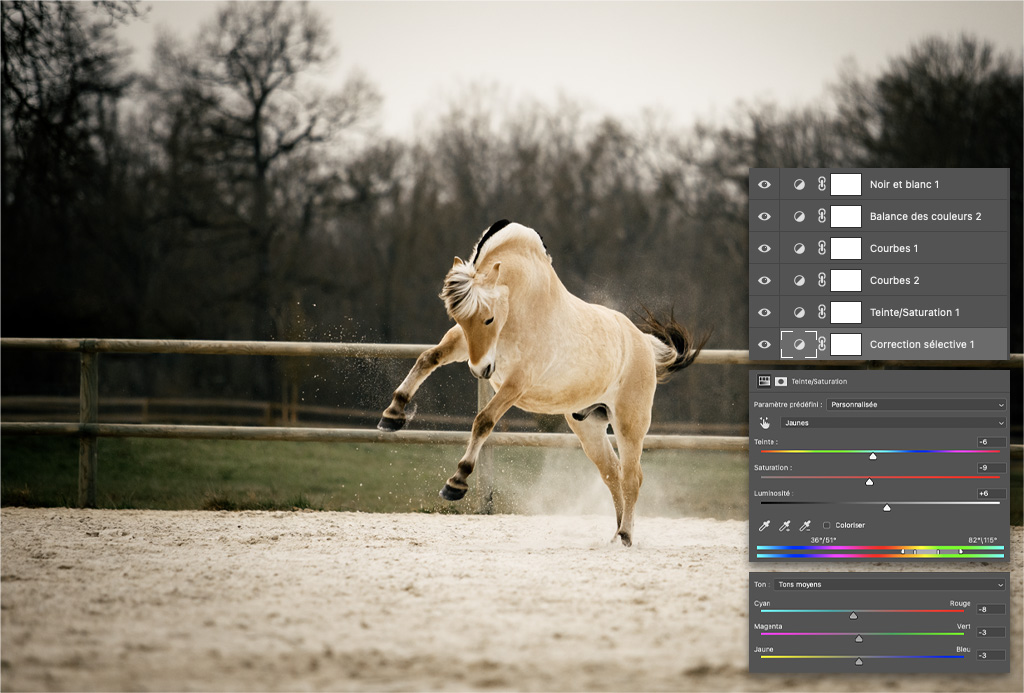
Task: Select the Courbes 1 layer name
Action: point(893,249)
